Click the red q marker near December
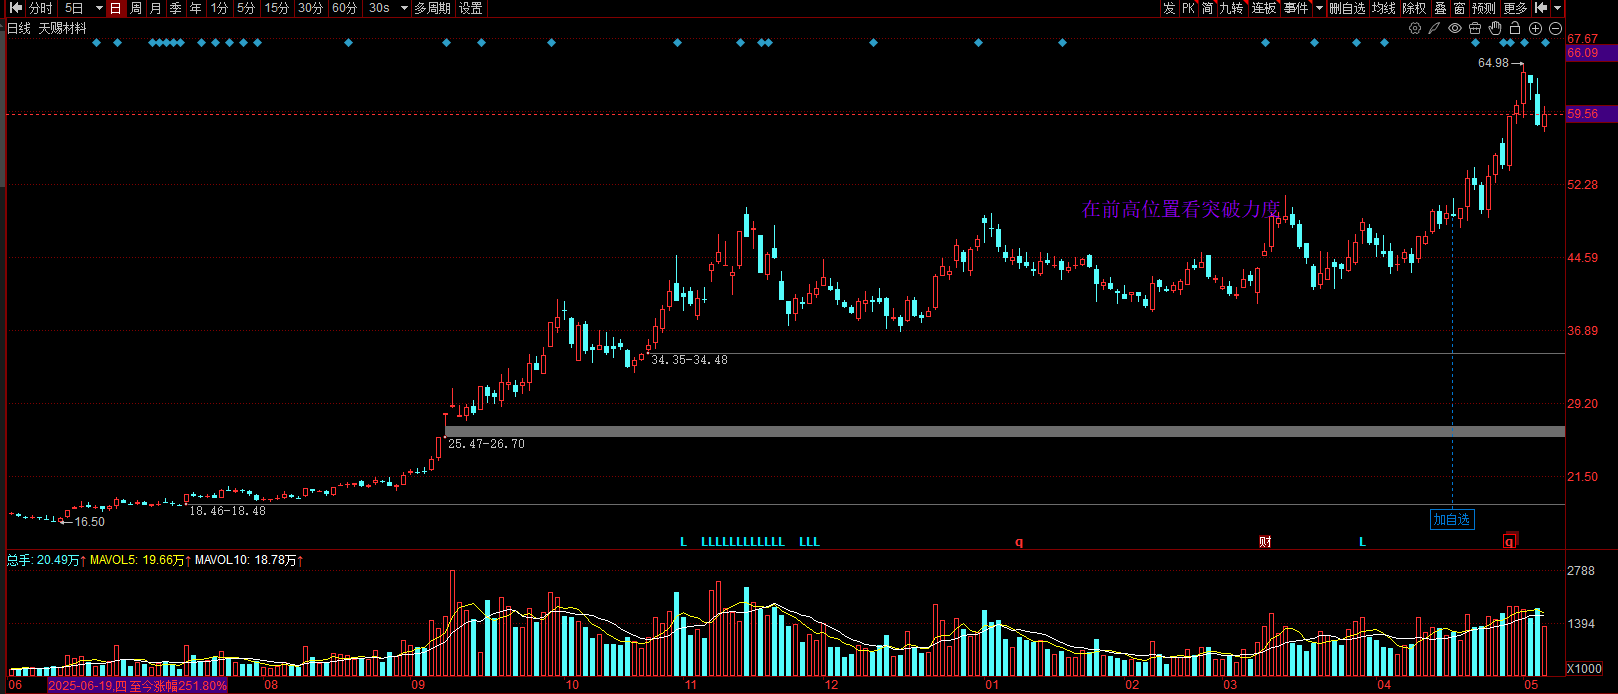Screen dimensions: 1618x694 click(1019, 542)
